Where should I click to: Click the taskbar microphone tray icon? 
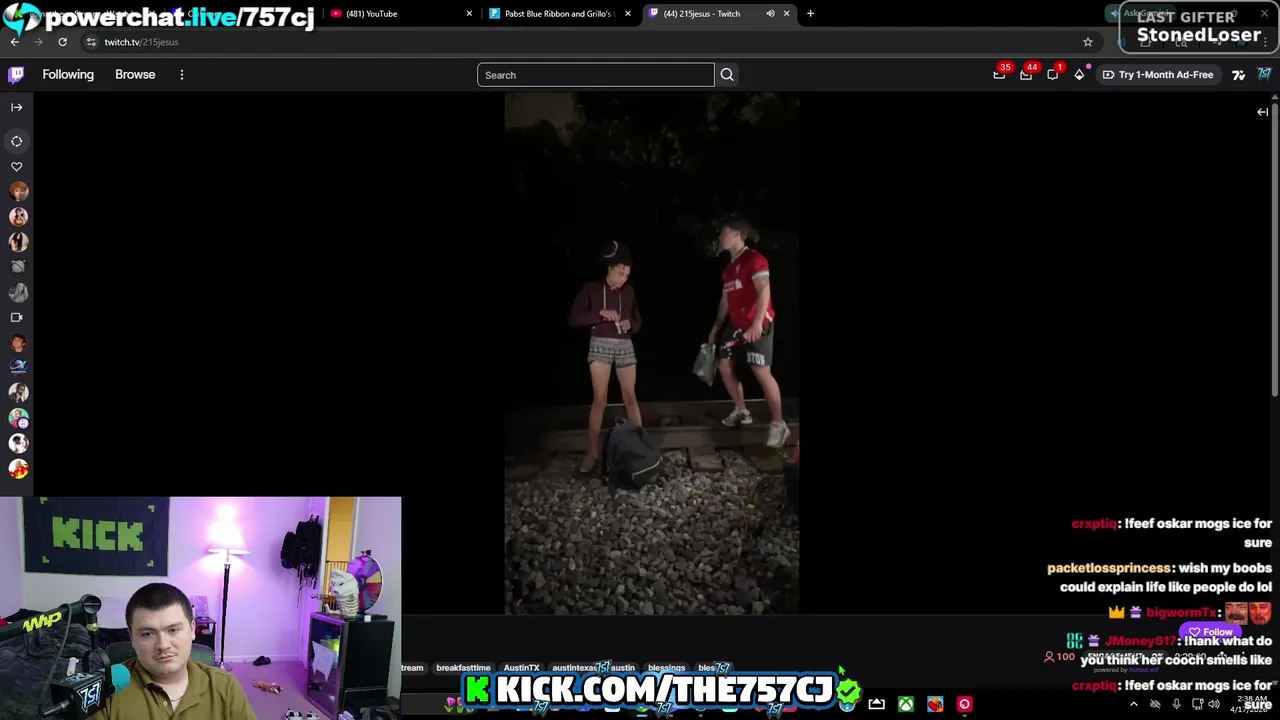[x=1176, y=704]
